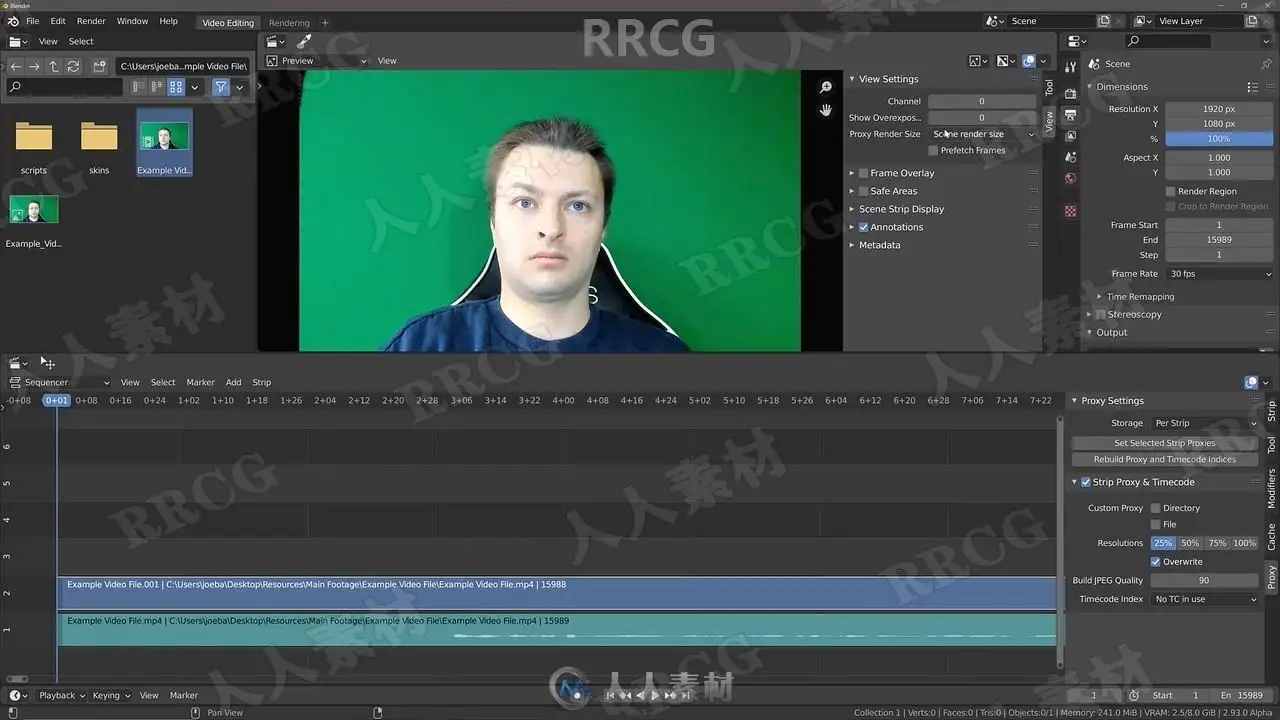Open the sequencer Strip menu
Screen dimensions: 1280x720
[262, 382]
